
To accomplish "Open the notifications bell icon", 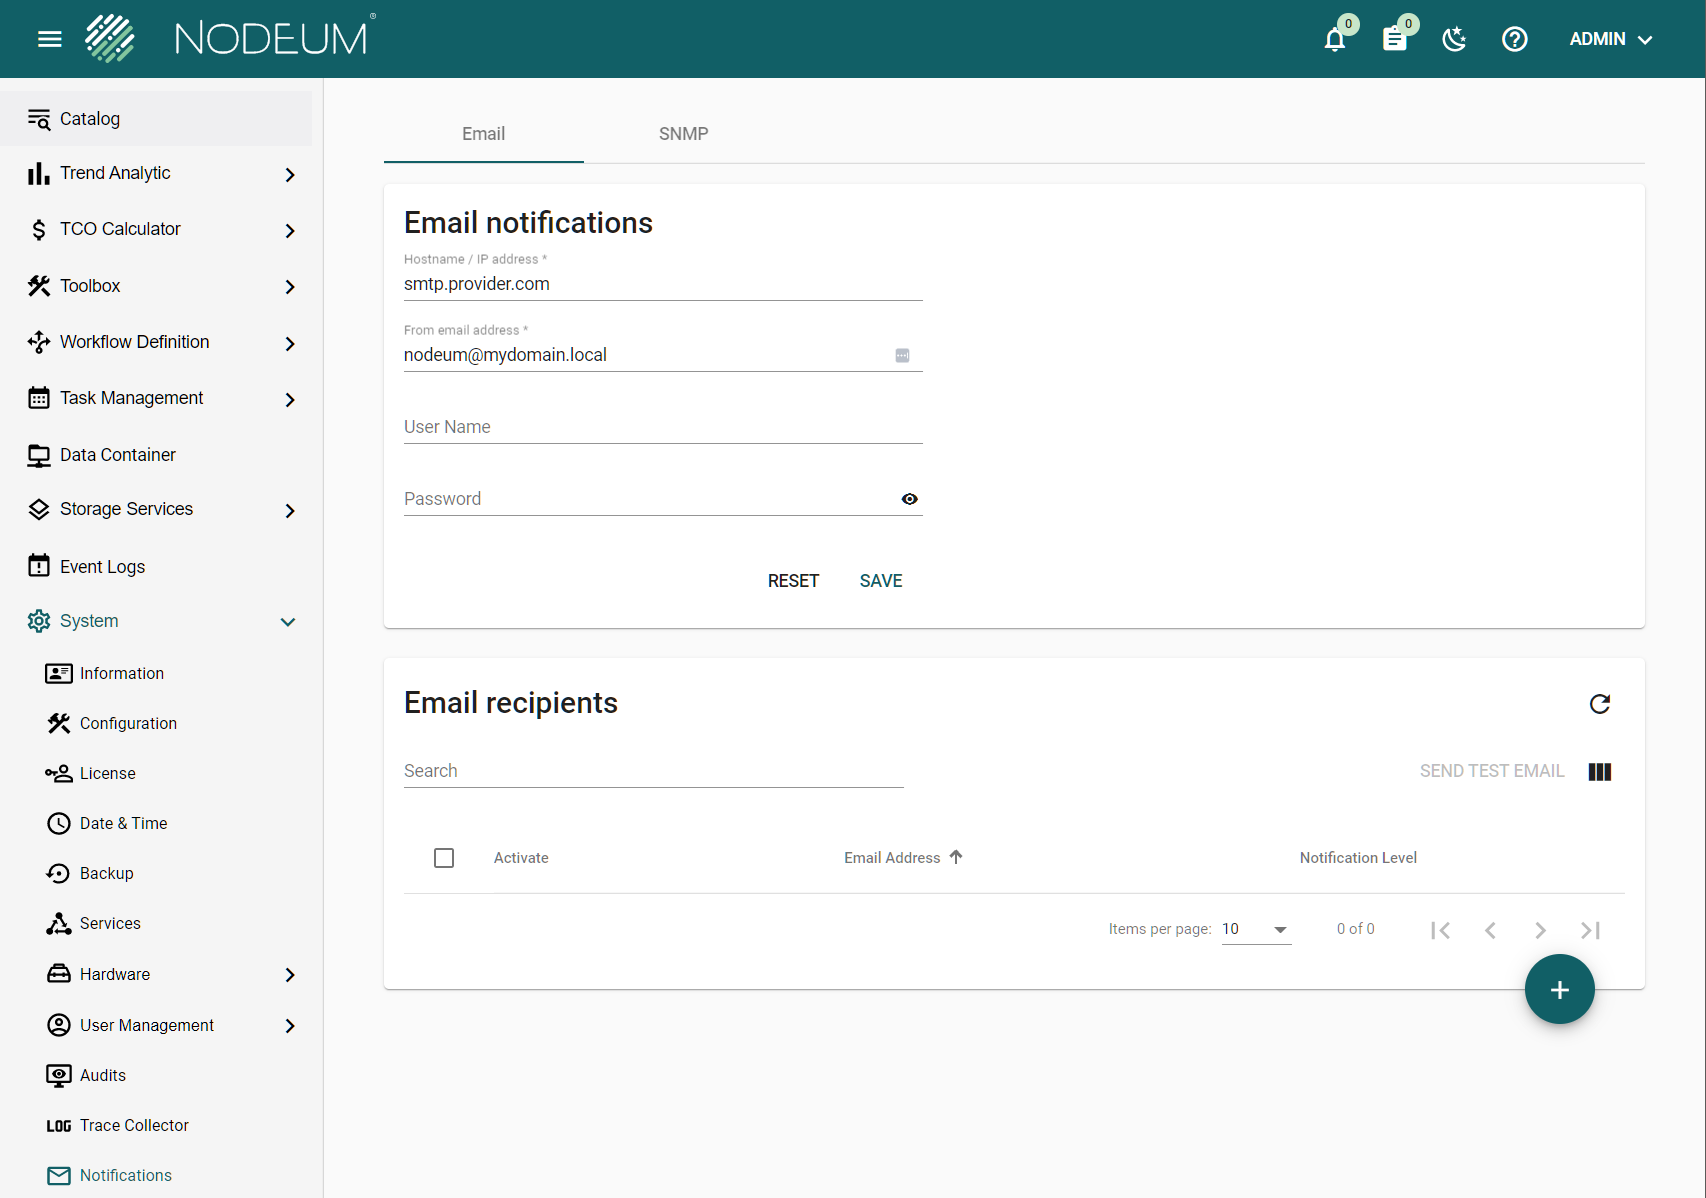I will tap(1335, 39).
